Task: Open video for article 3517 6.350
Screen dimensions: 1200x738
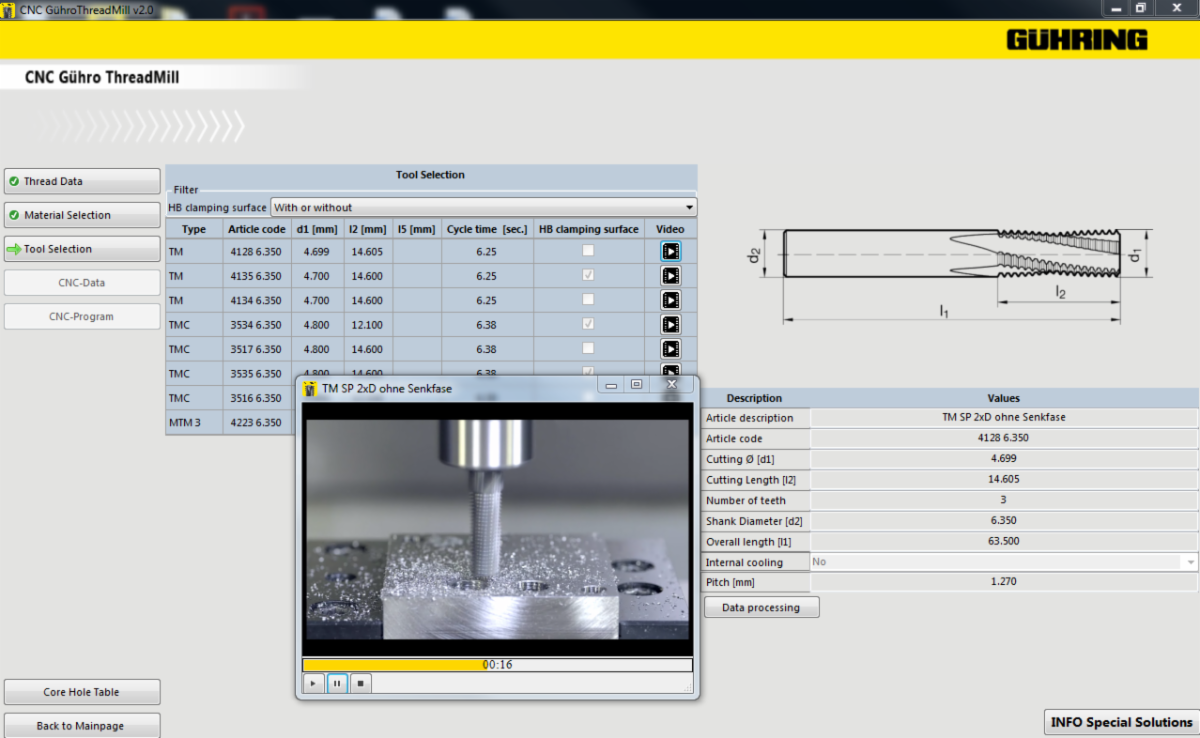Action: [670, 349]
